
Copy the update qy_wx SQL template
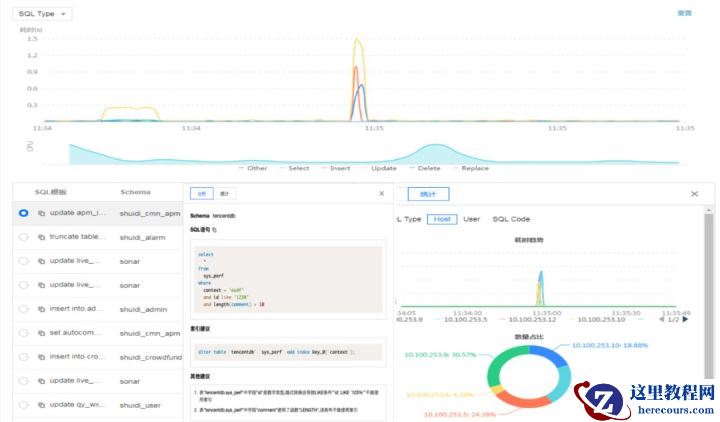click(x=41, y=405)
